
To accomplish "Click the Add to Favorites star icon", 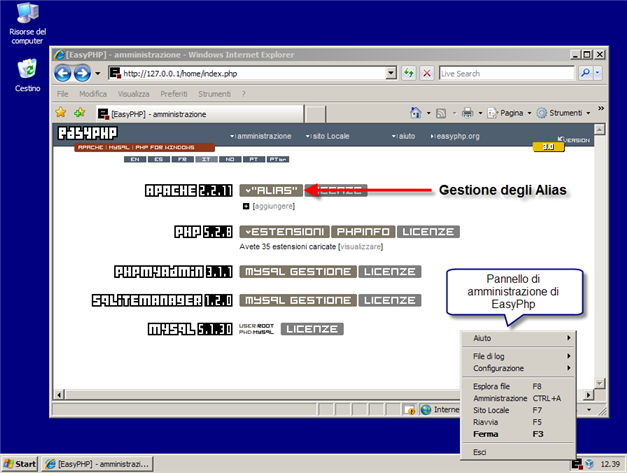I will [80, 113].
